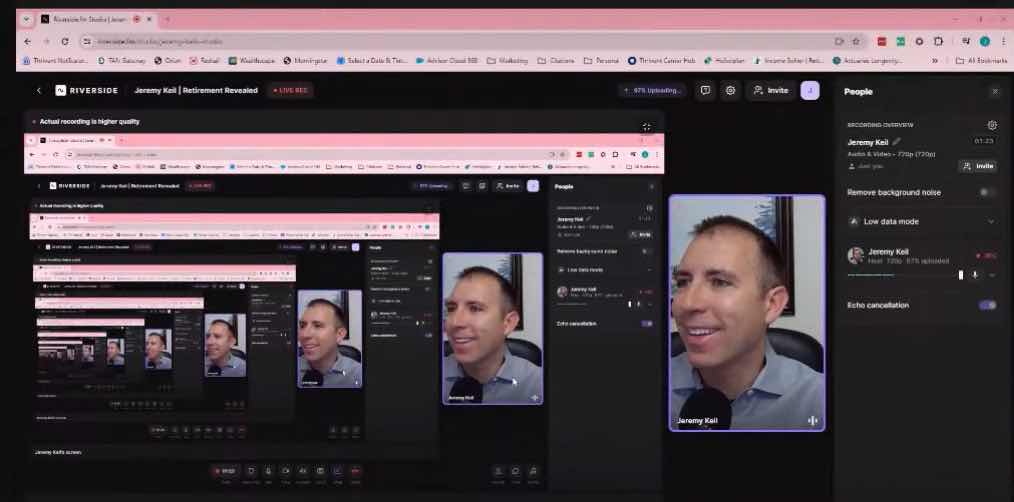Disable the Echo cancellation toggle
The width and height of the screenshot is (1014, 502).
[x=987, y=305]
